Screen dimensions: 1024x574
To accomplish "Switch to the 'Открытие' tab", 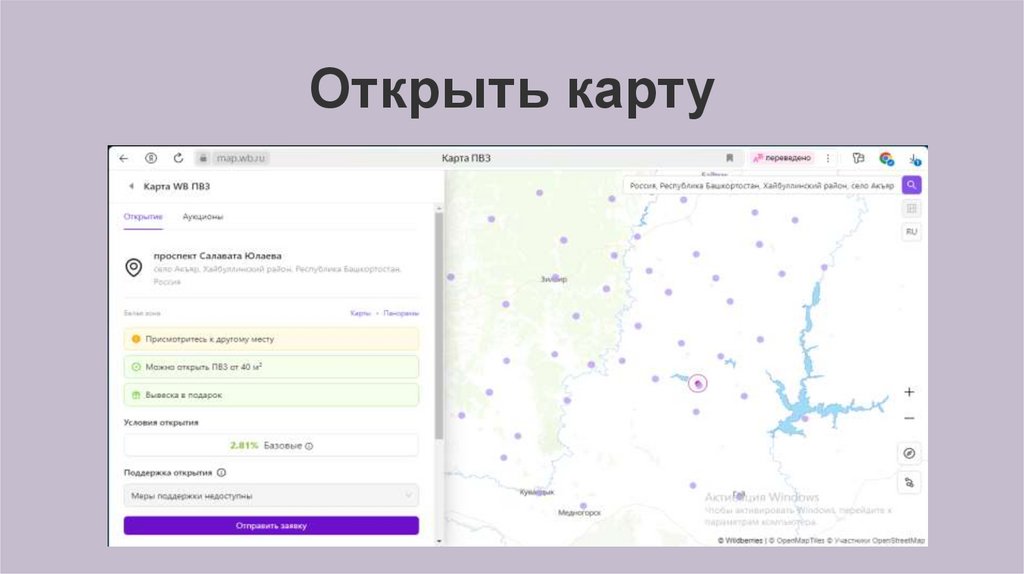I will (x=143, y=217).
